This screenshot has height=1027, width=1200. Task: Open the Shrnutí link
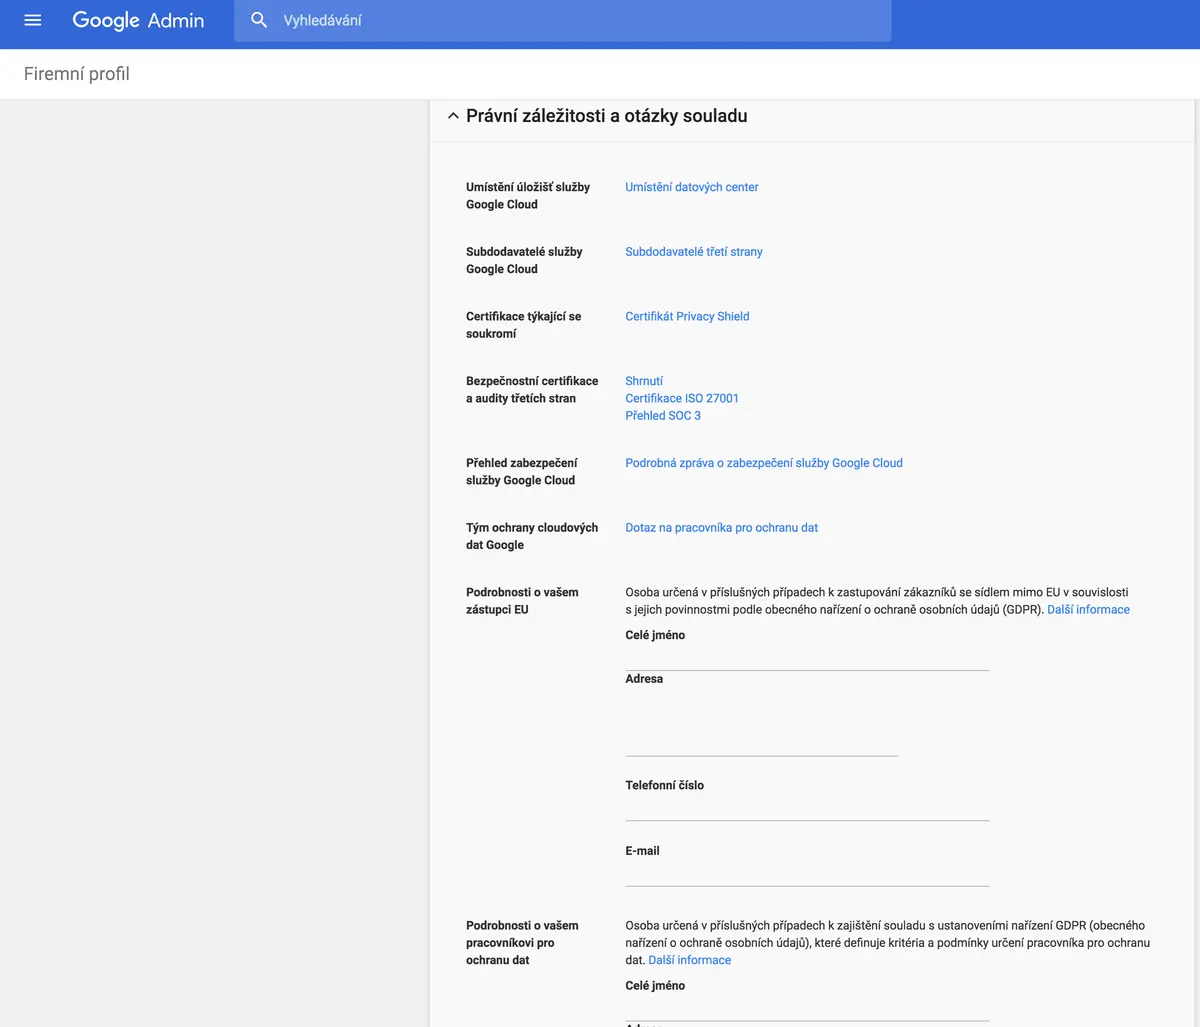click(x=644, y=381)
